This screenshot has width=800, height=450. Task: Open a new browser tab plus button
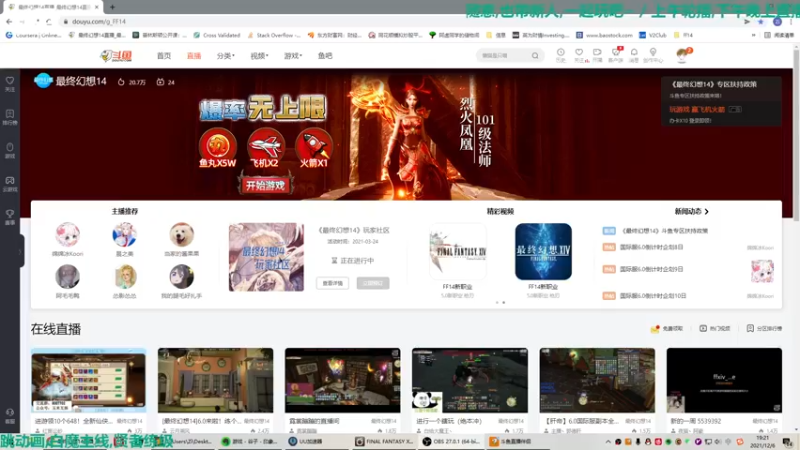pos(112,7)
